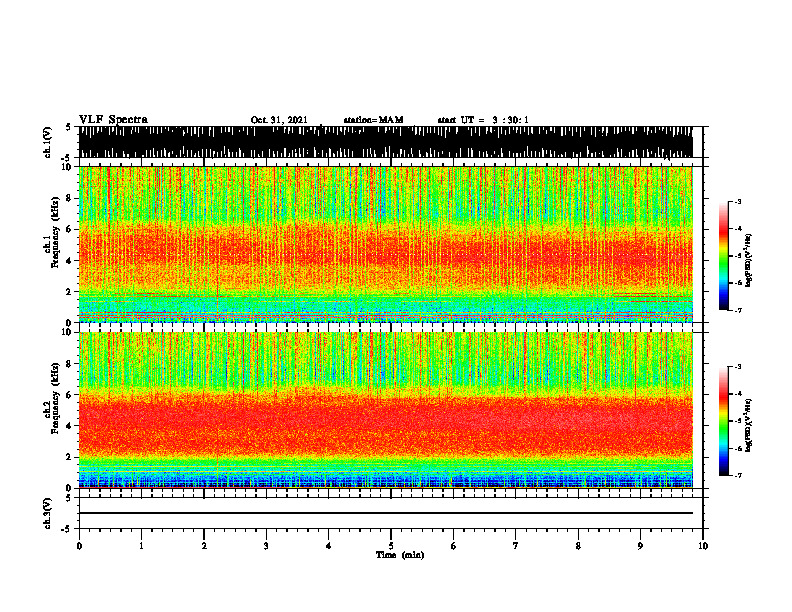Select time axis tick label 9
Screen dimensions: 792x612
tap(640, 546)
